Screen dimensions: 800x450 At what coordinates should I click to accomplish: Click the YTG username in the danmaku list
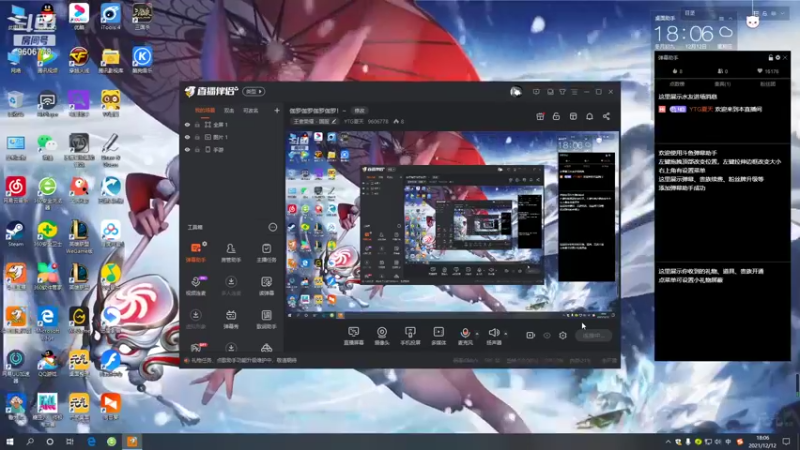click(701, 109)
